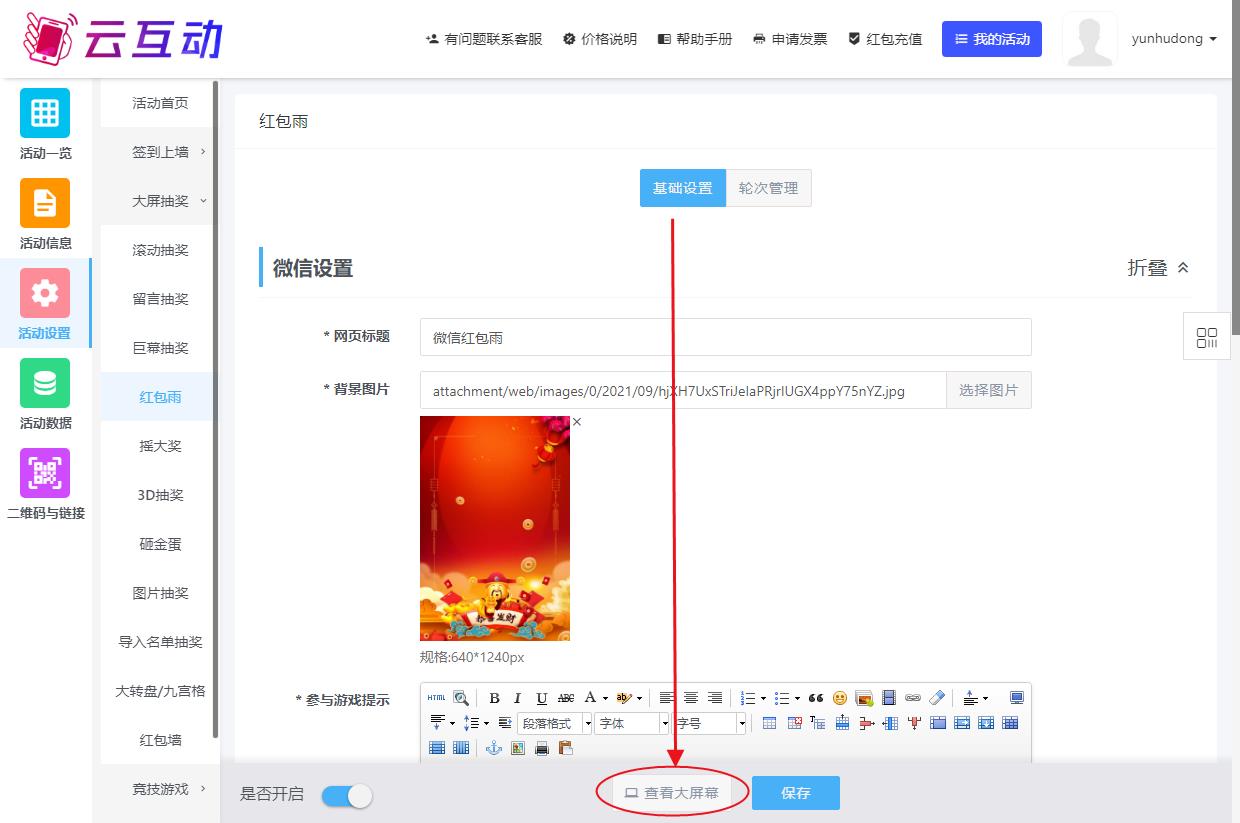The width and height of the screenshot is (1240, 823).
Task: Insert an emoticon via the smiley icon
Action: coord(840,698)
